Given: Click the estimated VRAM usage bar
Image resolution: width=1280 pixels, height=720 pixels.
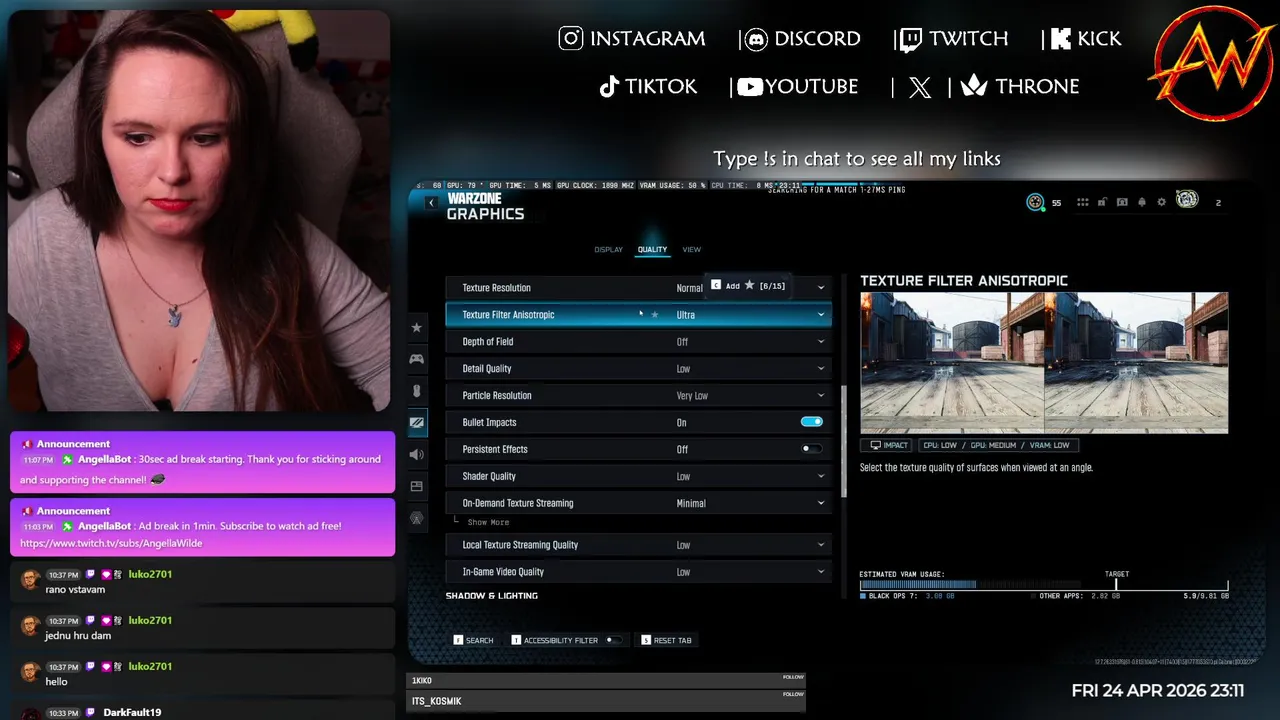Looking at the screenshot, I should pos(1044,585).
